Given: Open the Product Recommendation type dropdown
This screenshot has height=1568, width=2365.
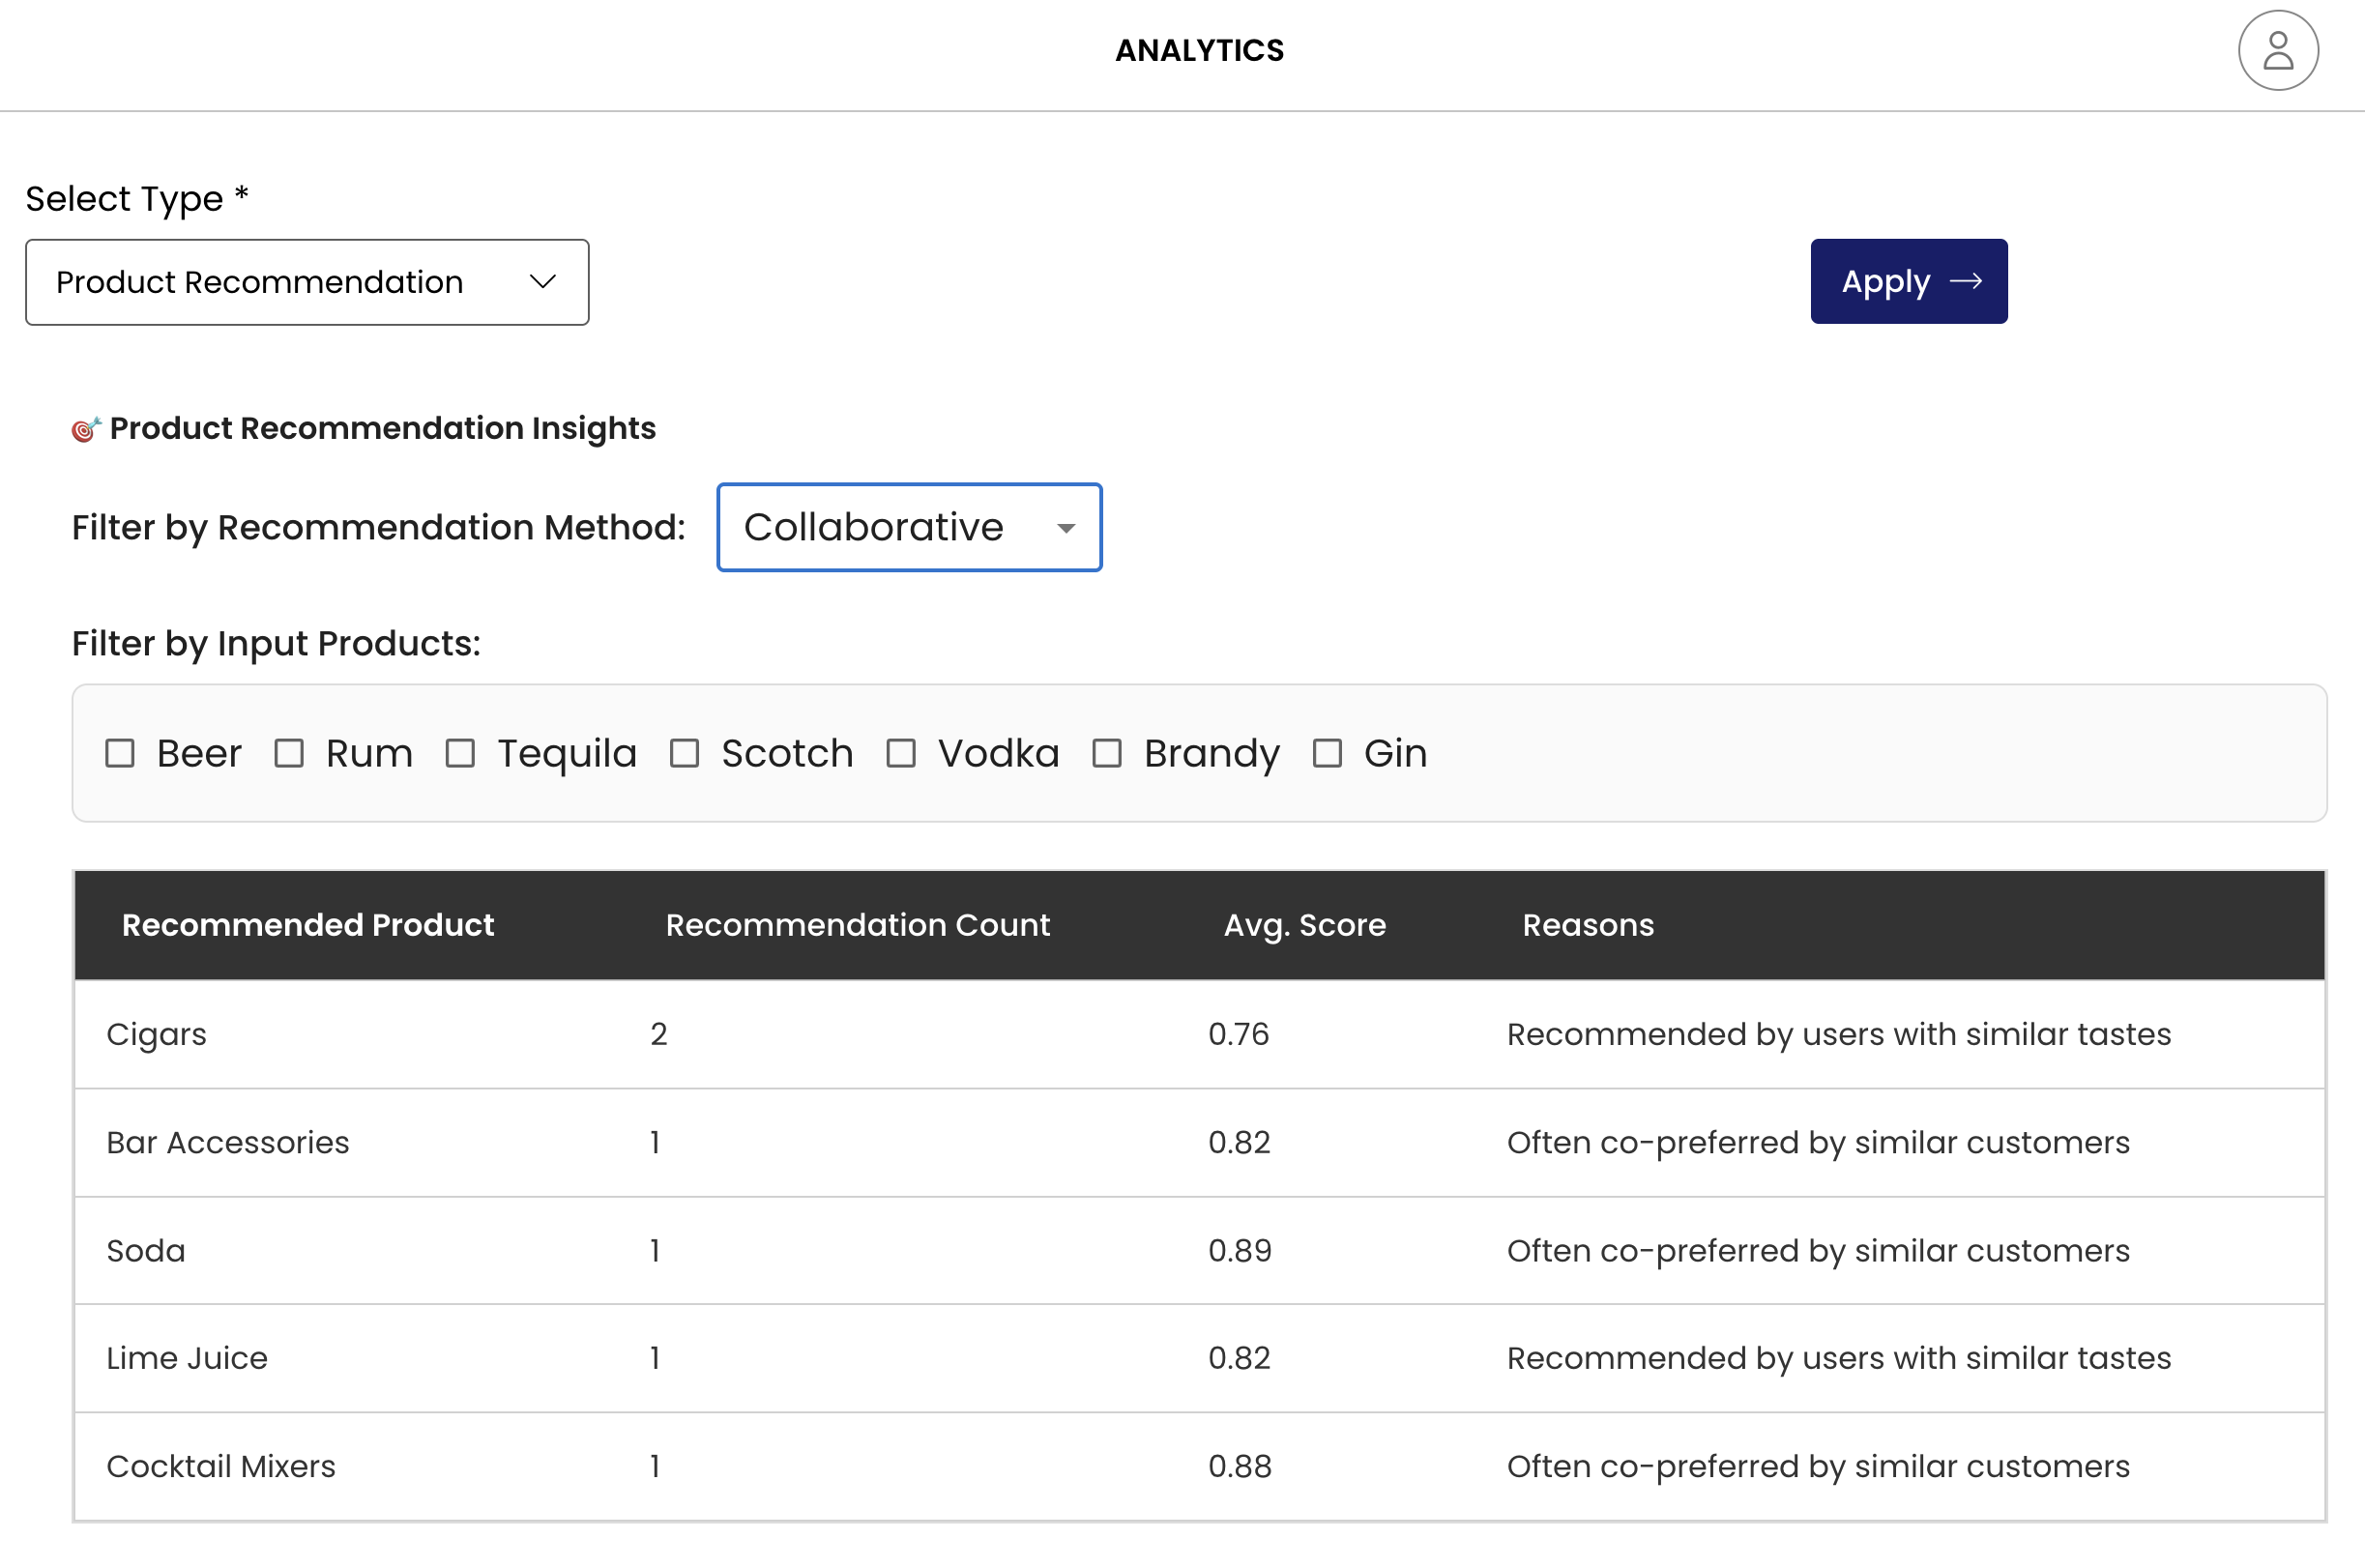Looking at the screenshot, I should point(306,282).
